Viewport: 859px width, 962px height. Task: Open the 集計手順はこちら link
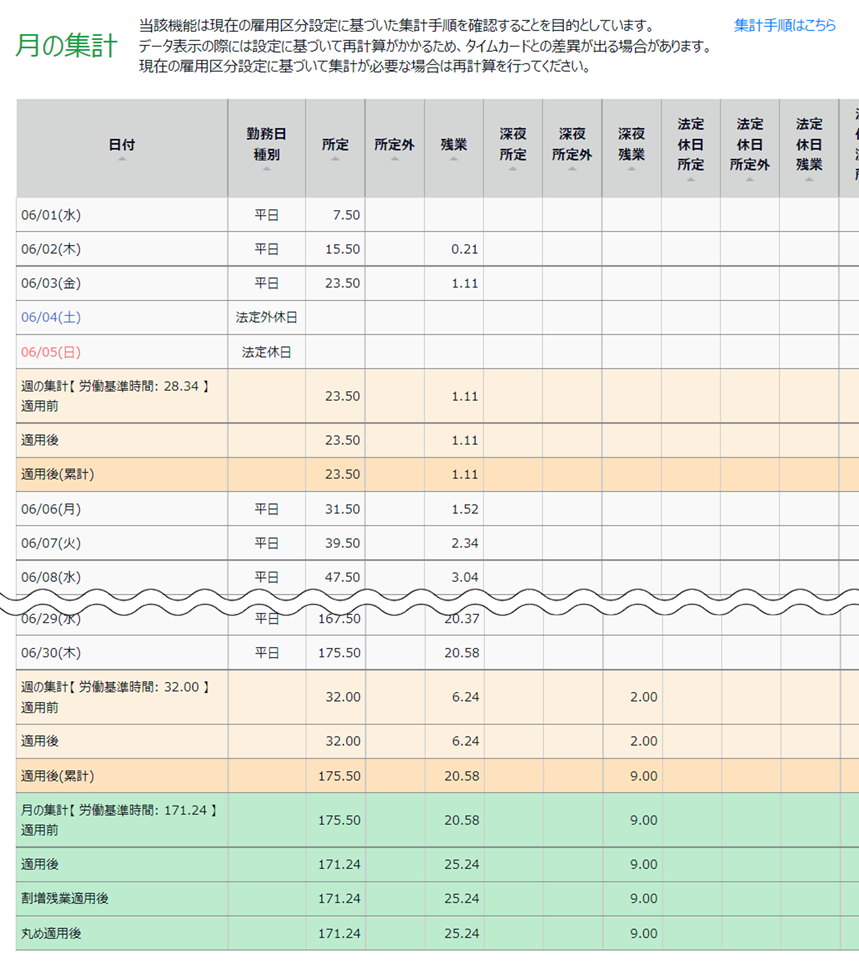(784, 25)
